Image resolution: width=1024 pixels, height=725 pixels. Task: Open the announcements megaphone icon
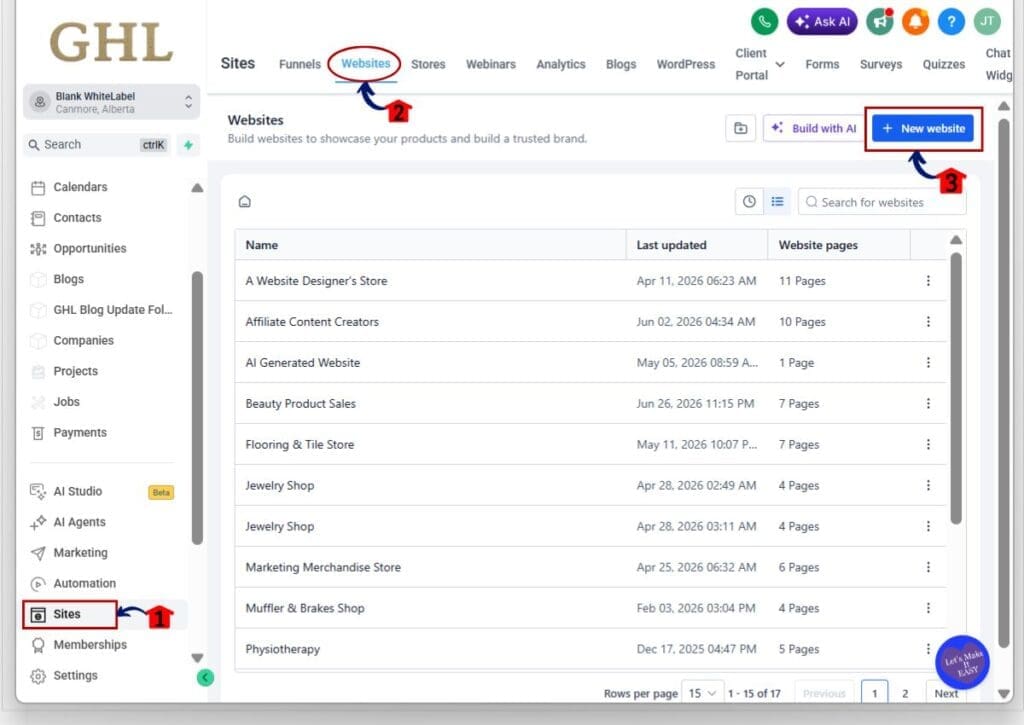(880, 22)
